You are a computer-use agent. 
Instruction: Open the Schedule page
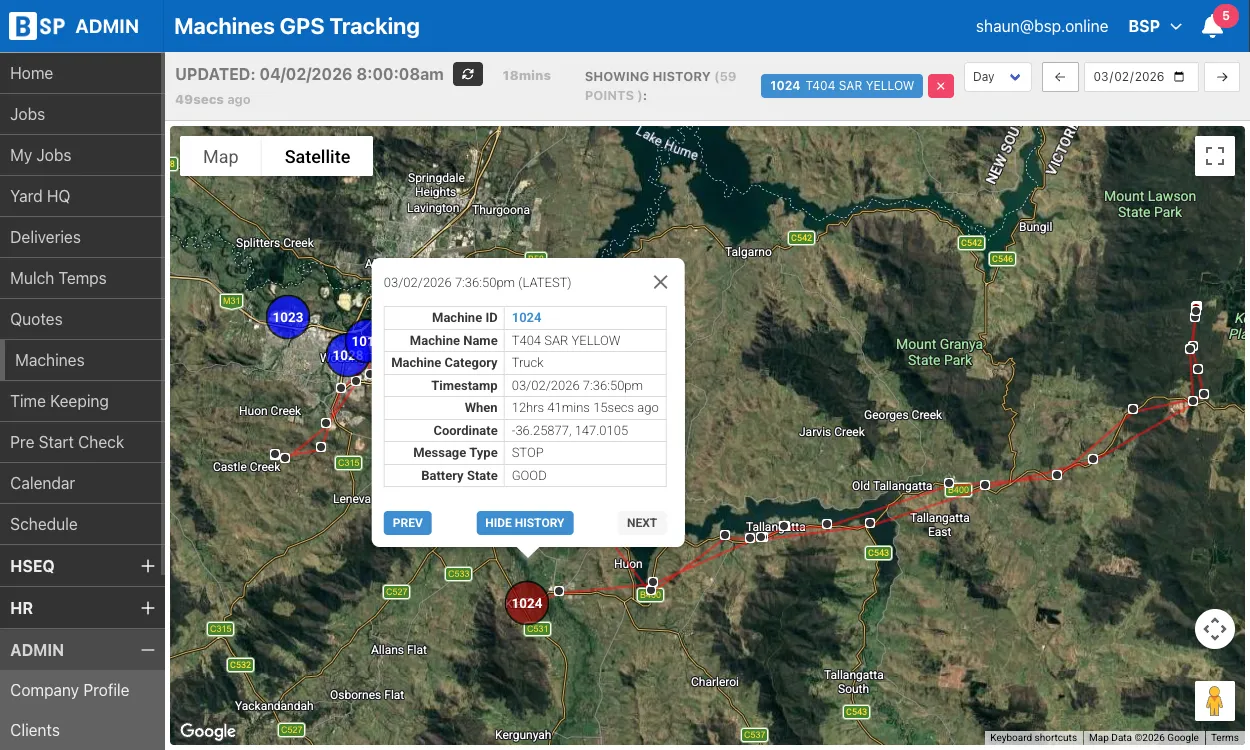82,524
